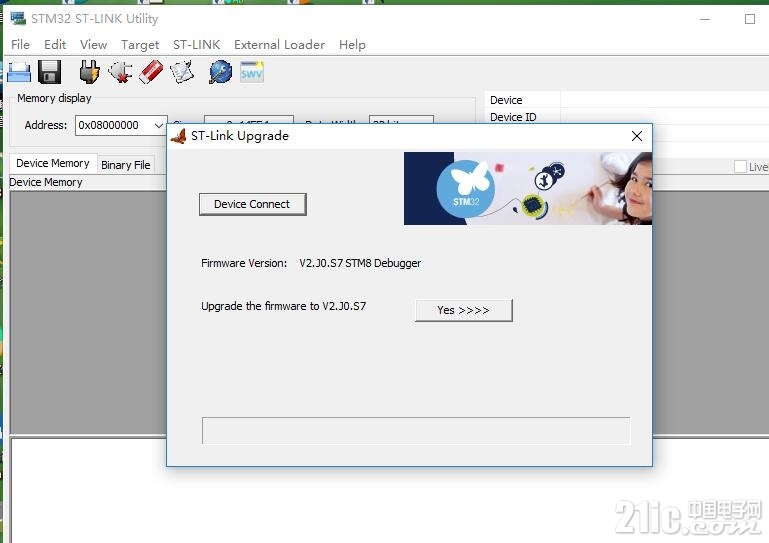Click the Yes >>>> upgrade button
Viewport: 769px width, 543px height.
click(x=463, y=310)
